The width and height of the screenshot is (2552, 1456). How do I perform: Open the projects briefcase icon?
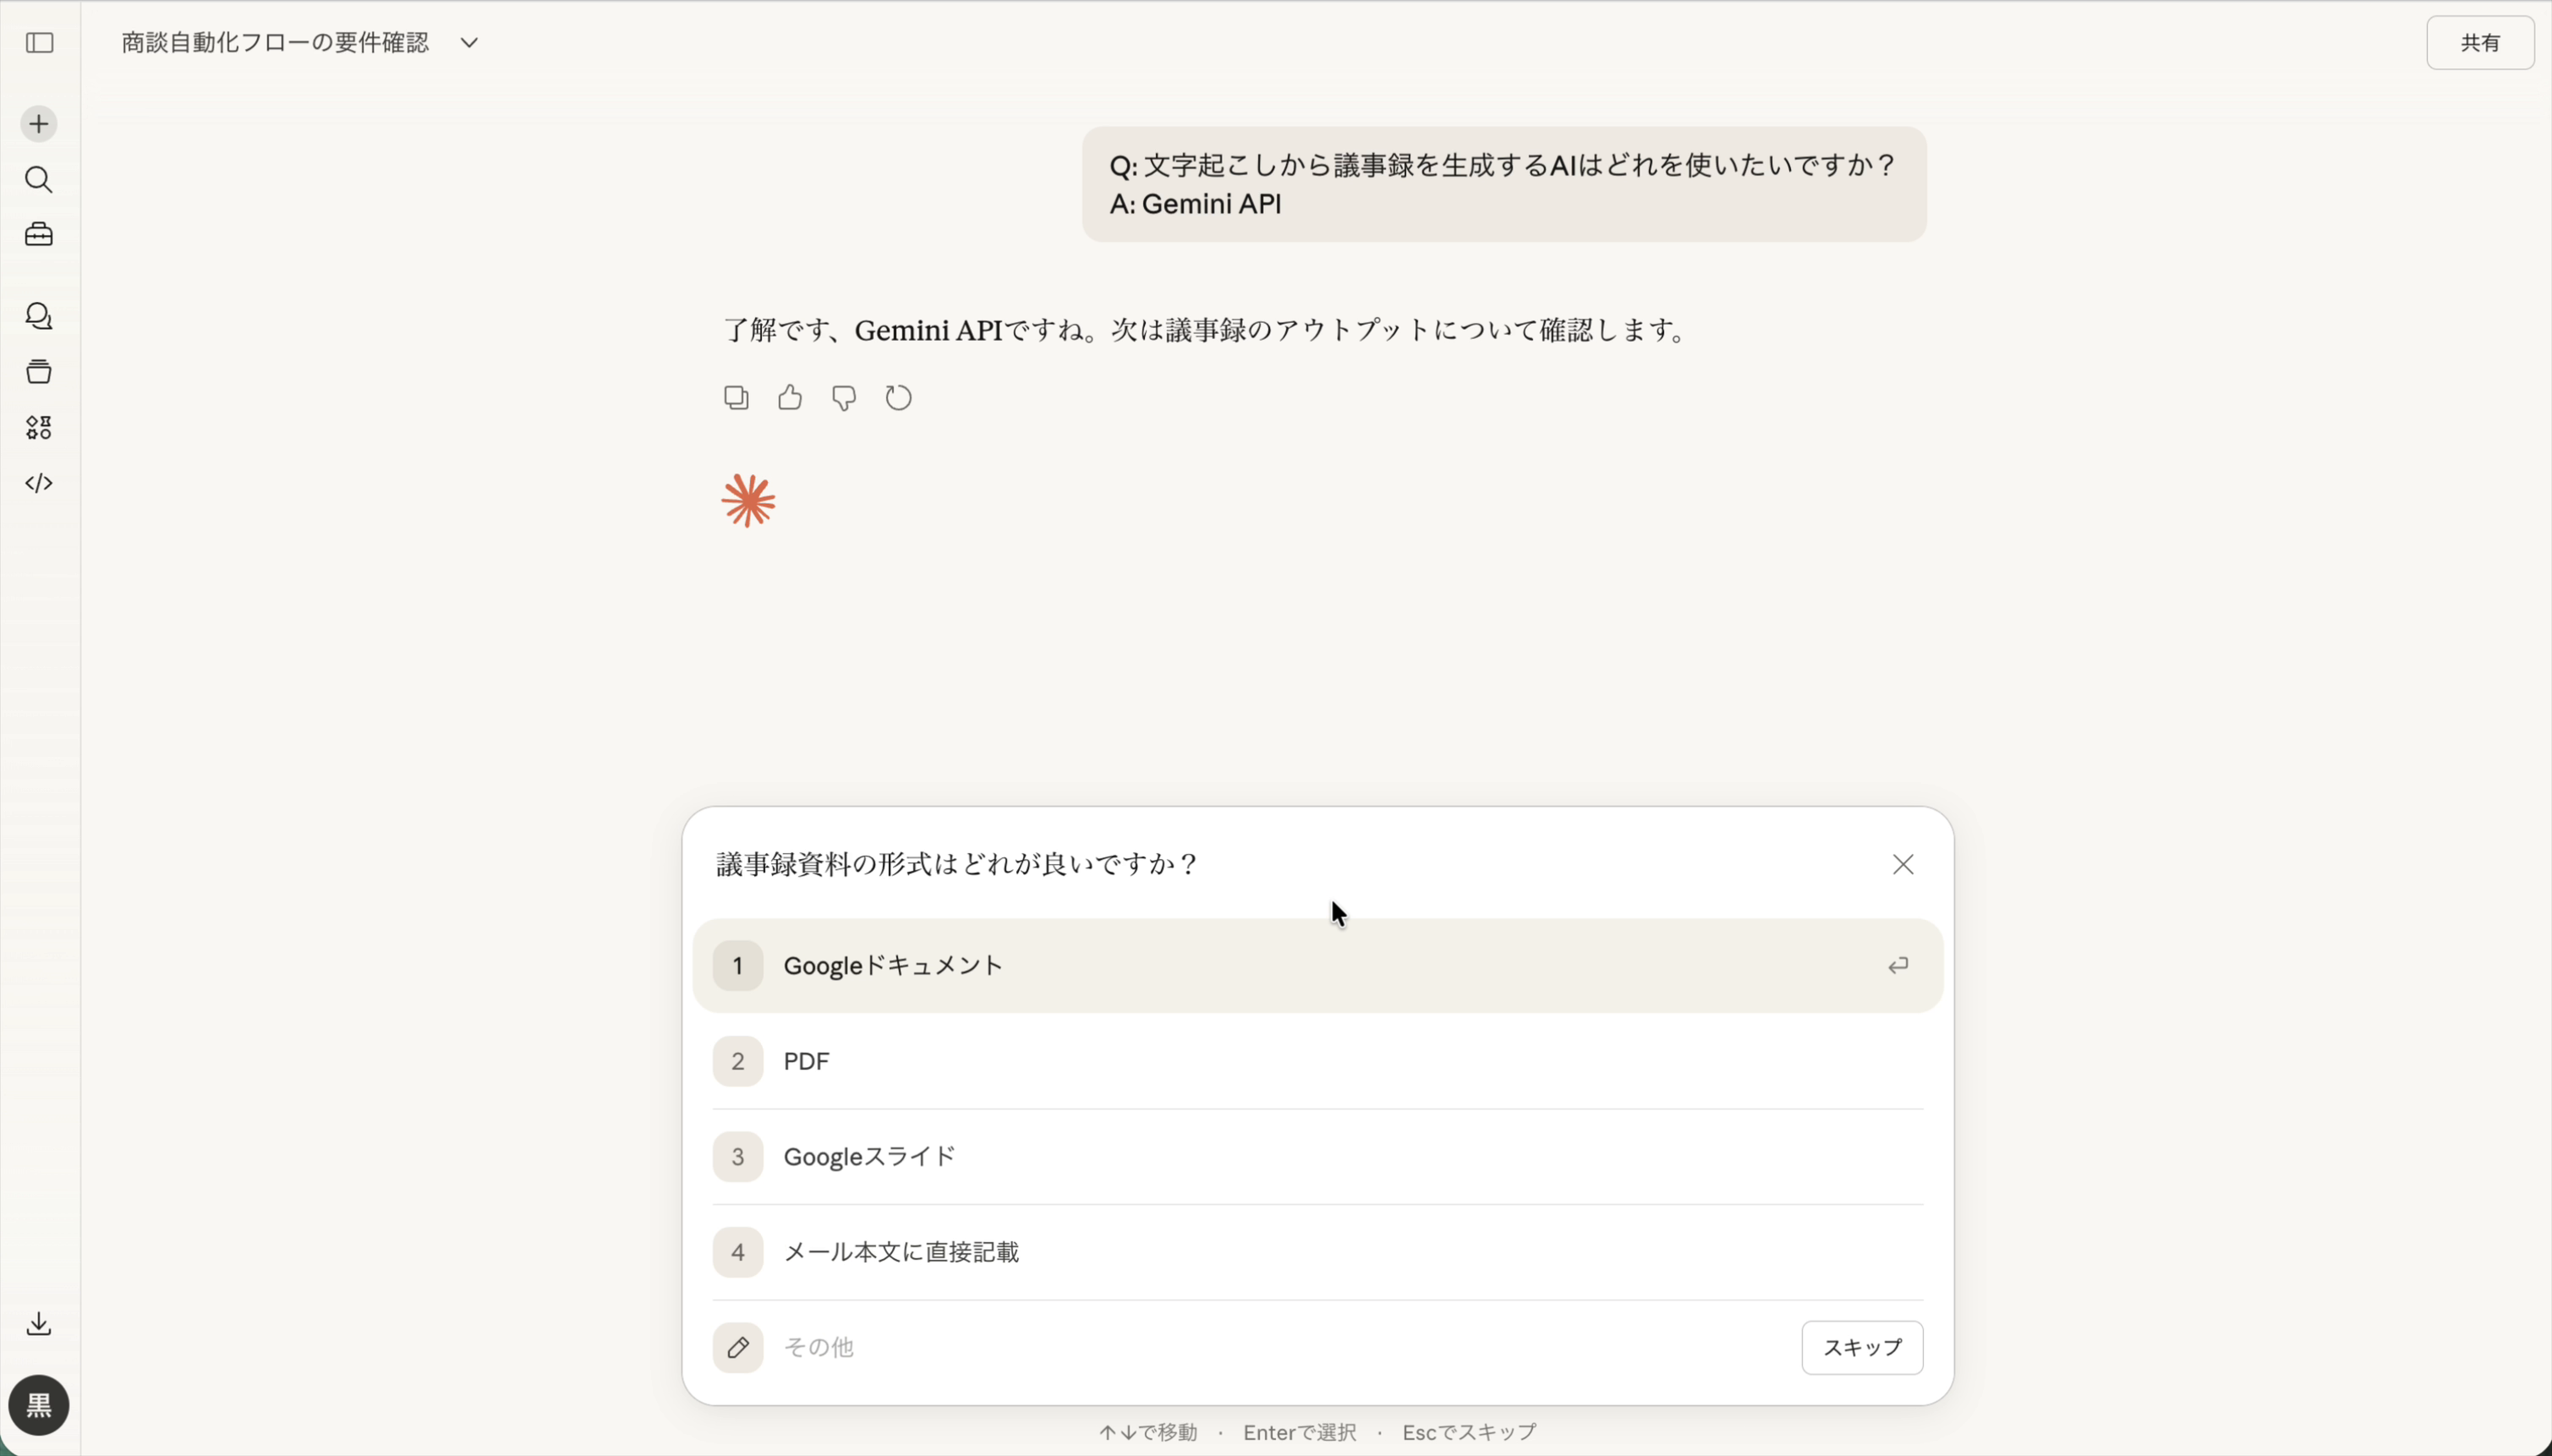[38, 235]
